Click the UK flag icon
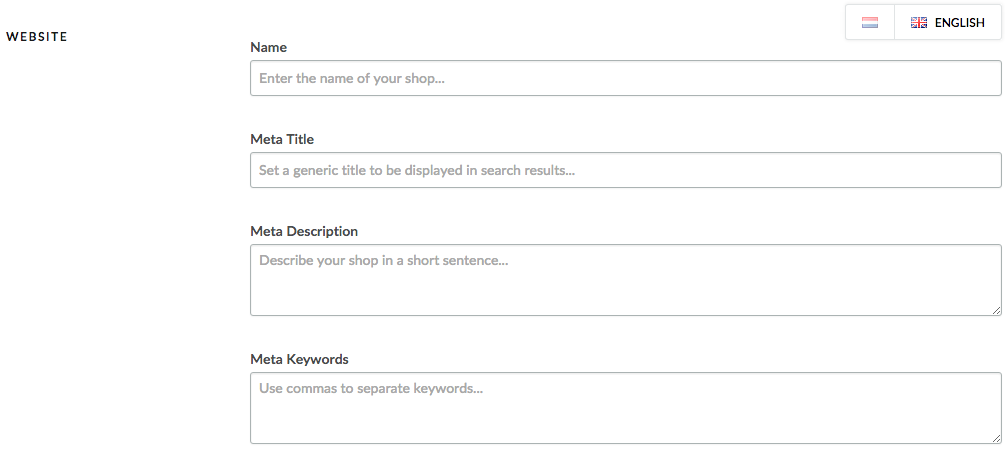1005x449 pixels. coord(918,22)
